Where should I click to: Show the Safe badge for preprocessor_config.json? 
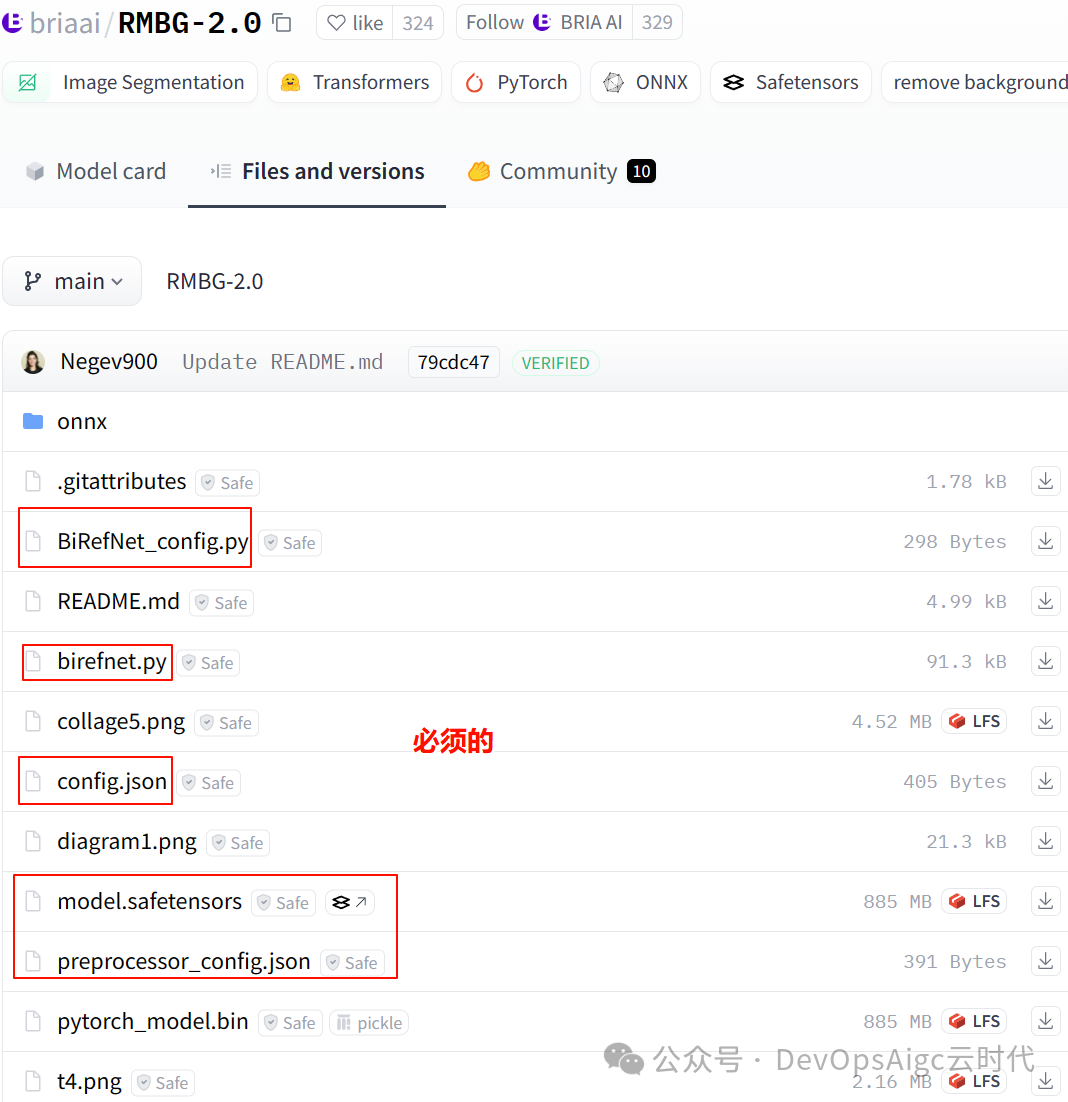pos(353,963)
